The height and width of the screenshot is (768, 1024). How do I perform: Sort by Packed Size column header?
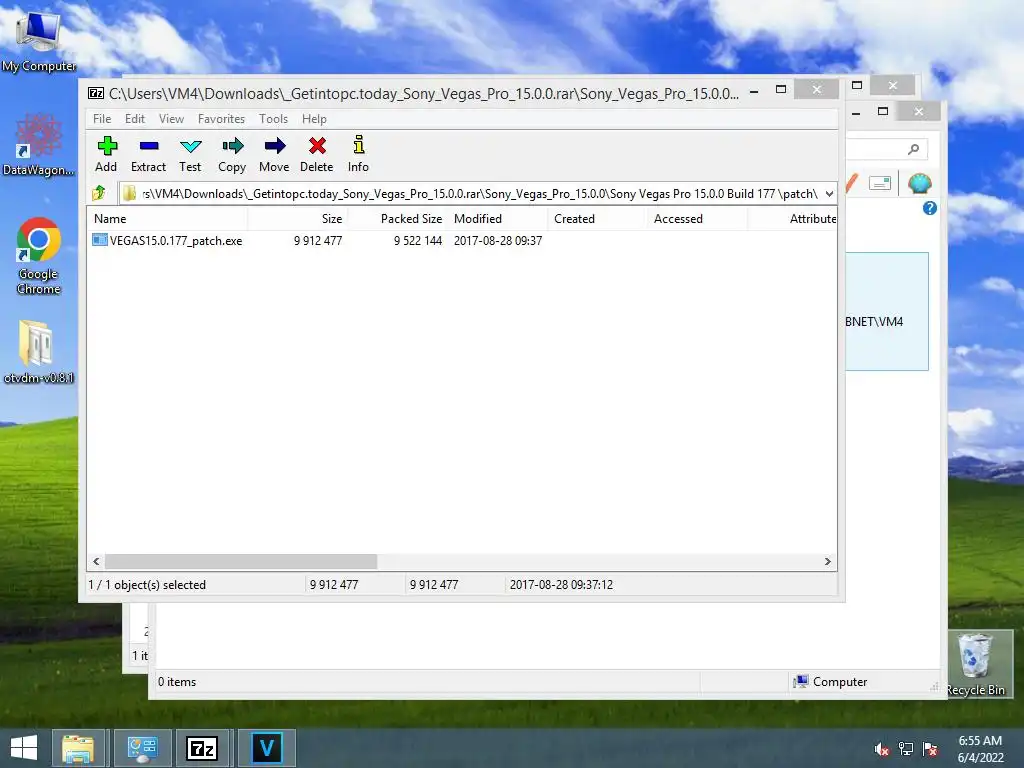(x=397, y=219)
